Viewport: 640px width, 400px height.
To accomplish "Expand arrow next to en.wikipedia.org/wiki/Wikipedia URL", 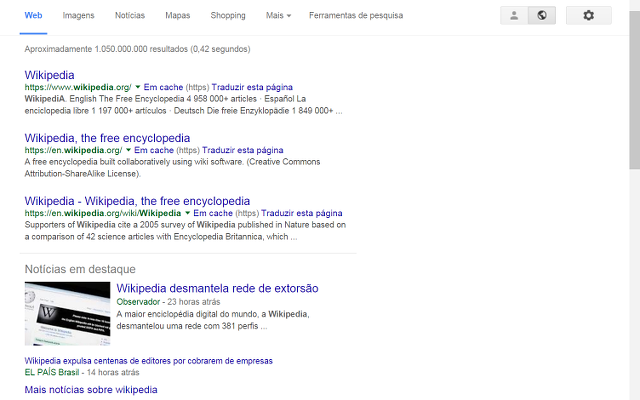I will point(187,213).
